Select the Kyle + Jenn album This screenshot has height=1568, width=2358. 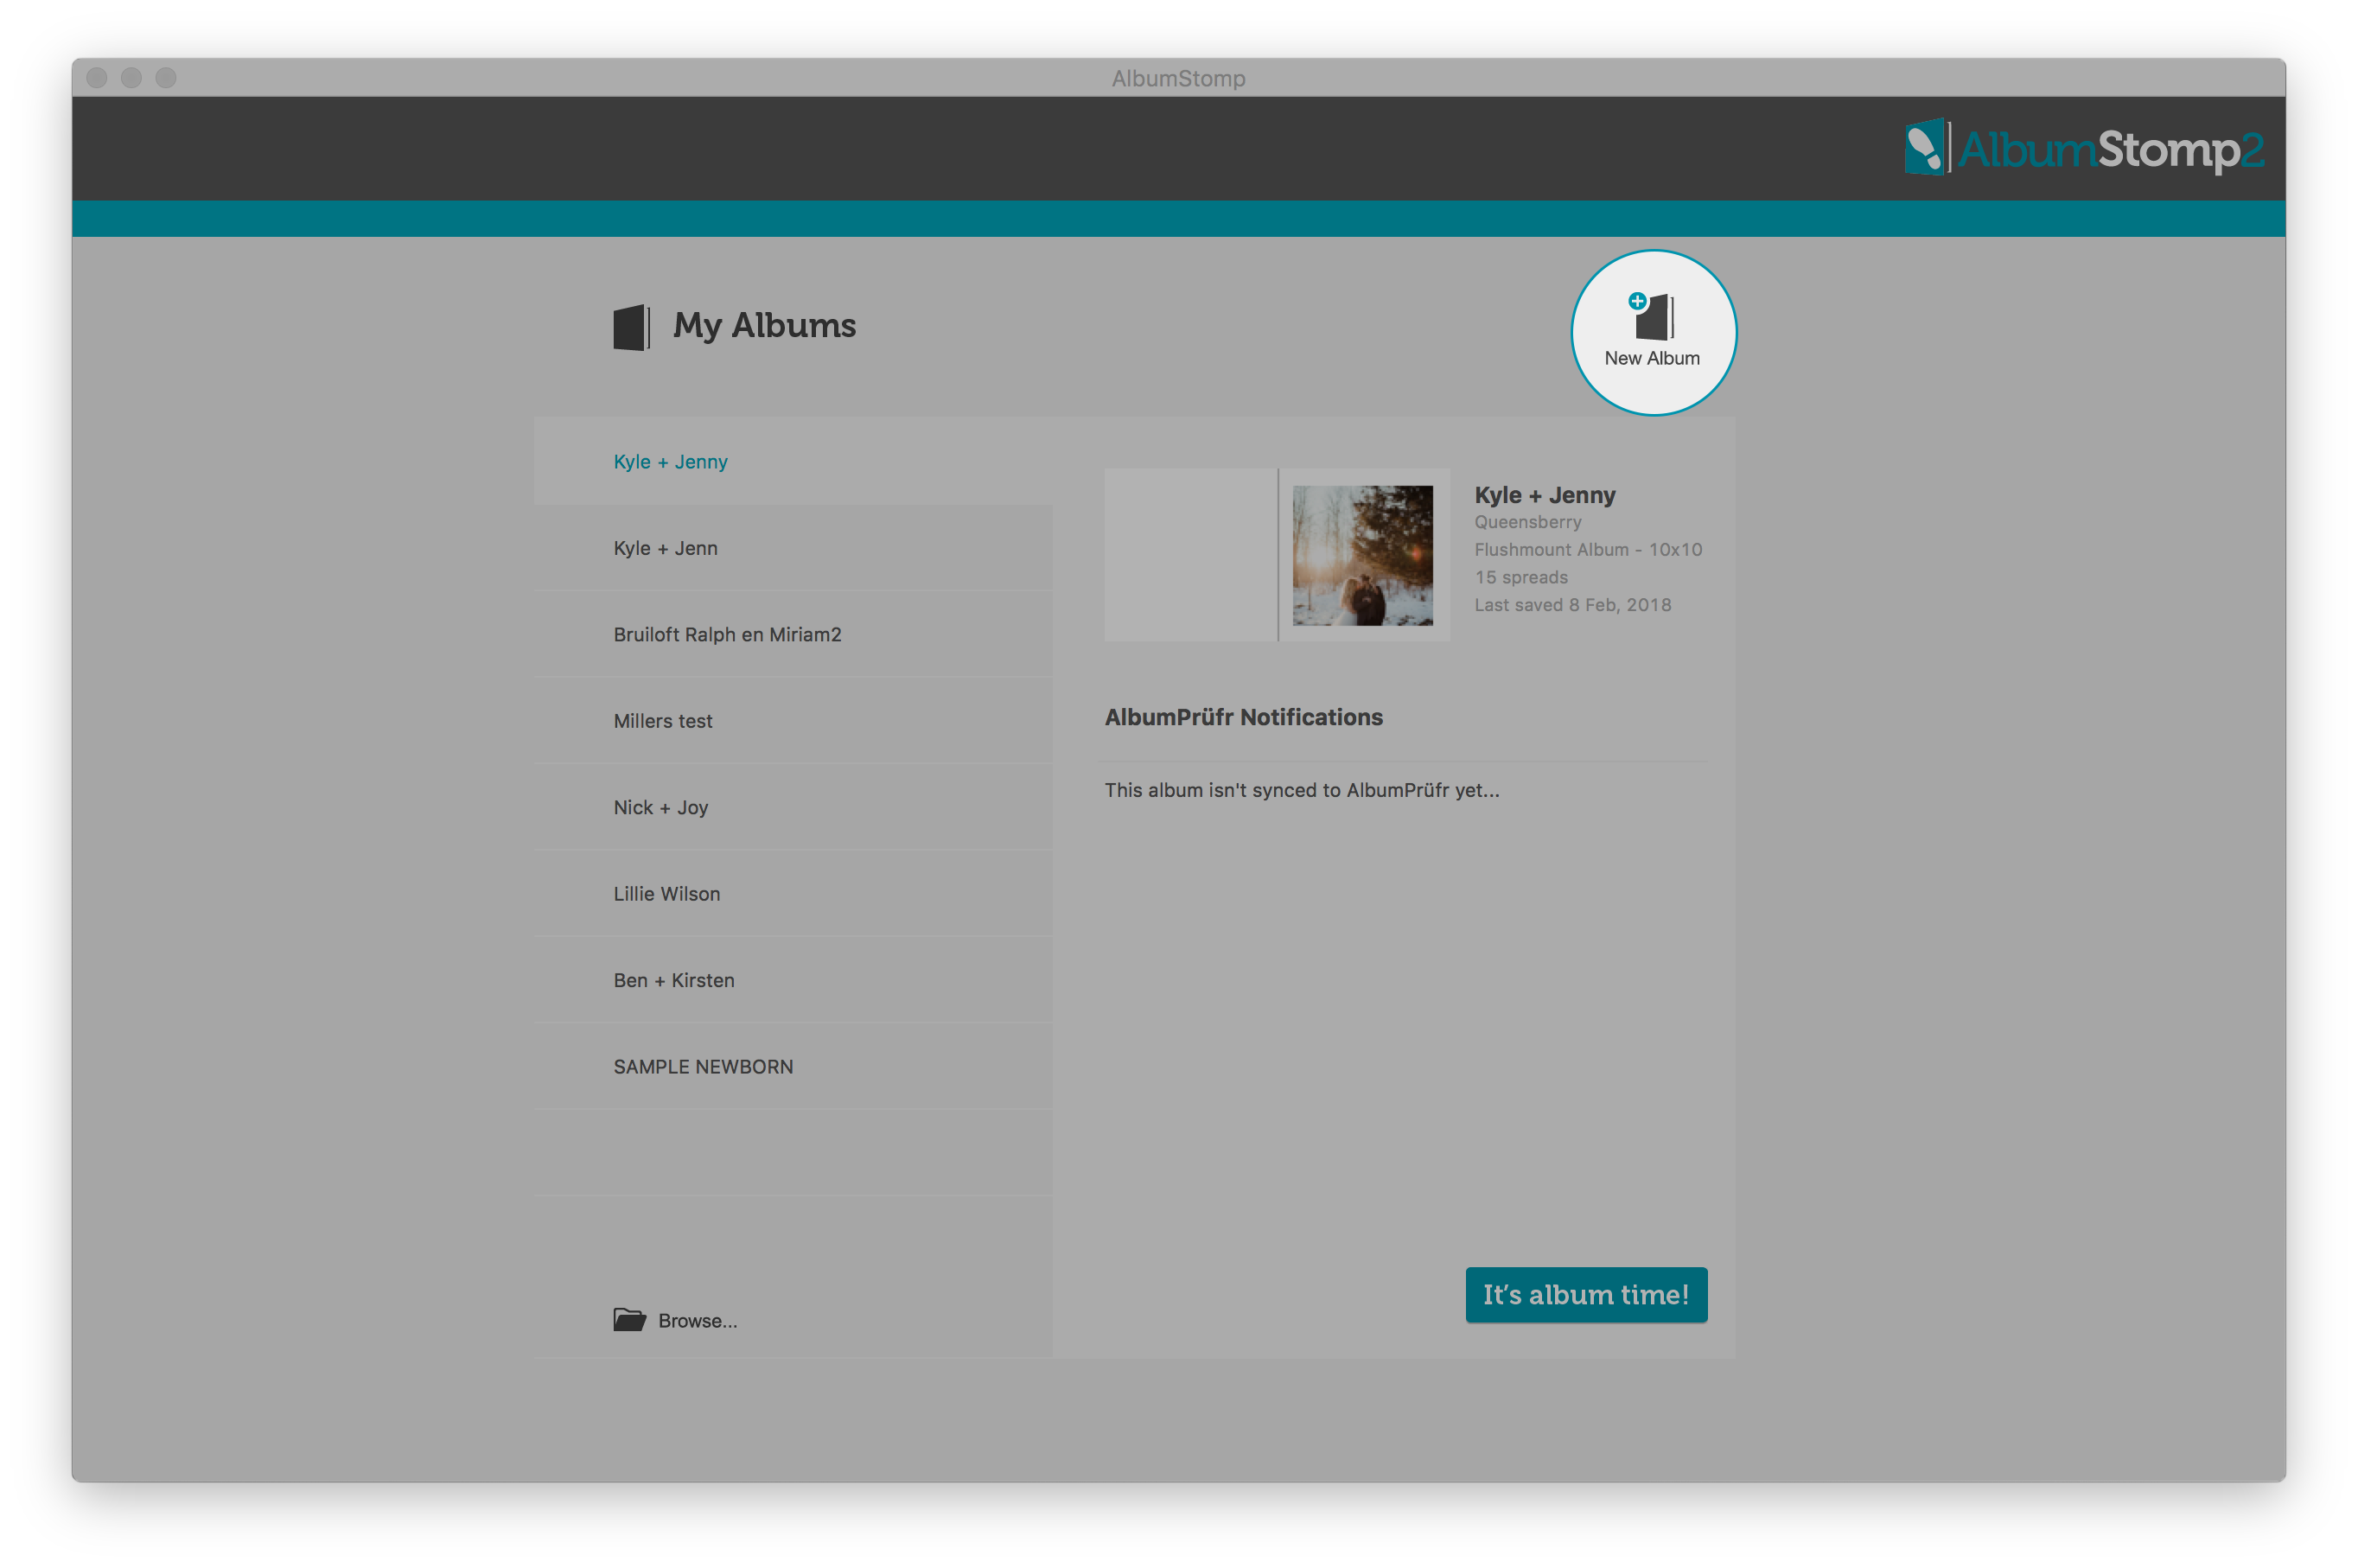point(794,548)
